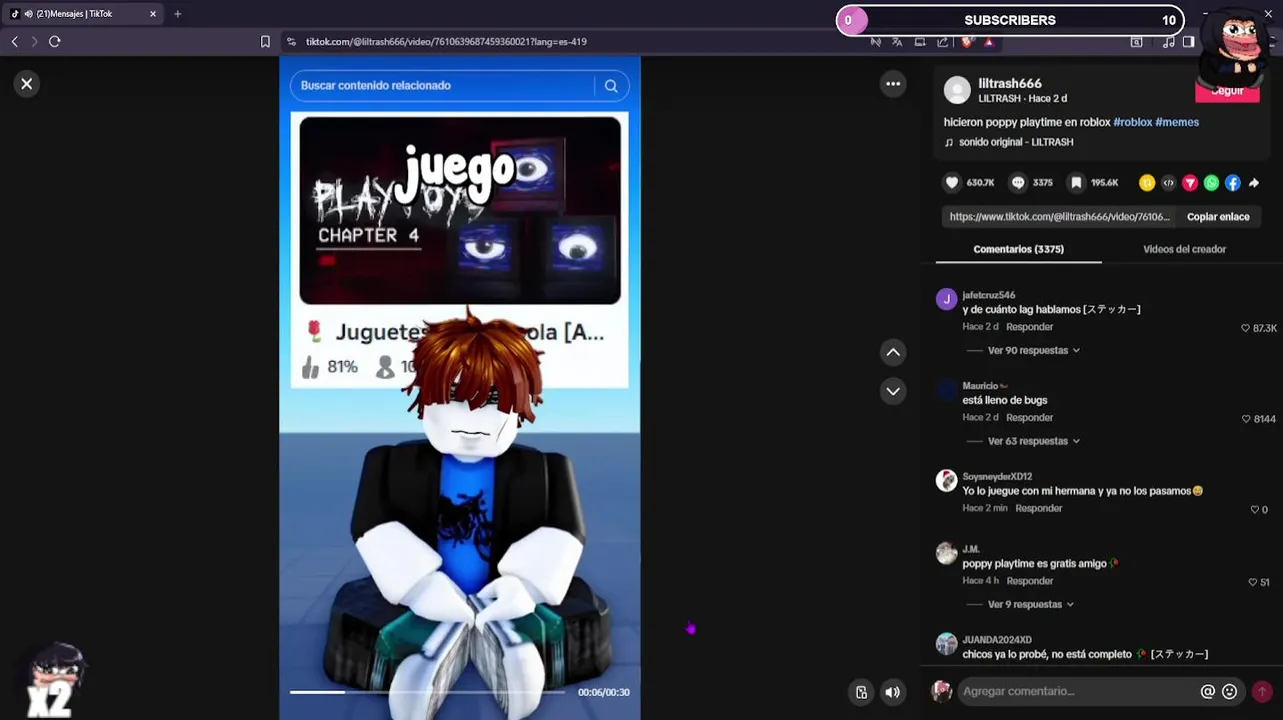Click the embed code icon
Screen dimensions: 1283x720
(1168, 183)
